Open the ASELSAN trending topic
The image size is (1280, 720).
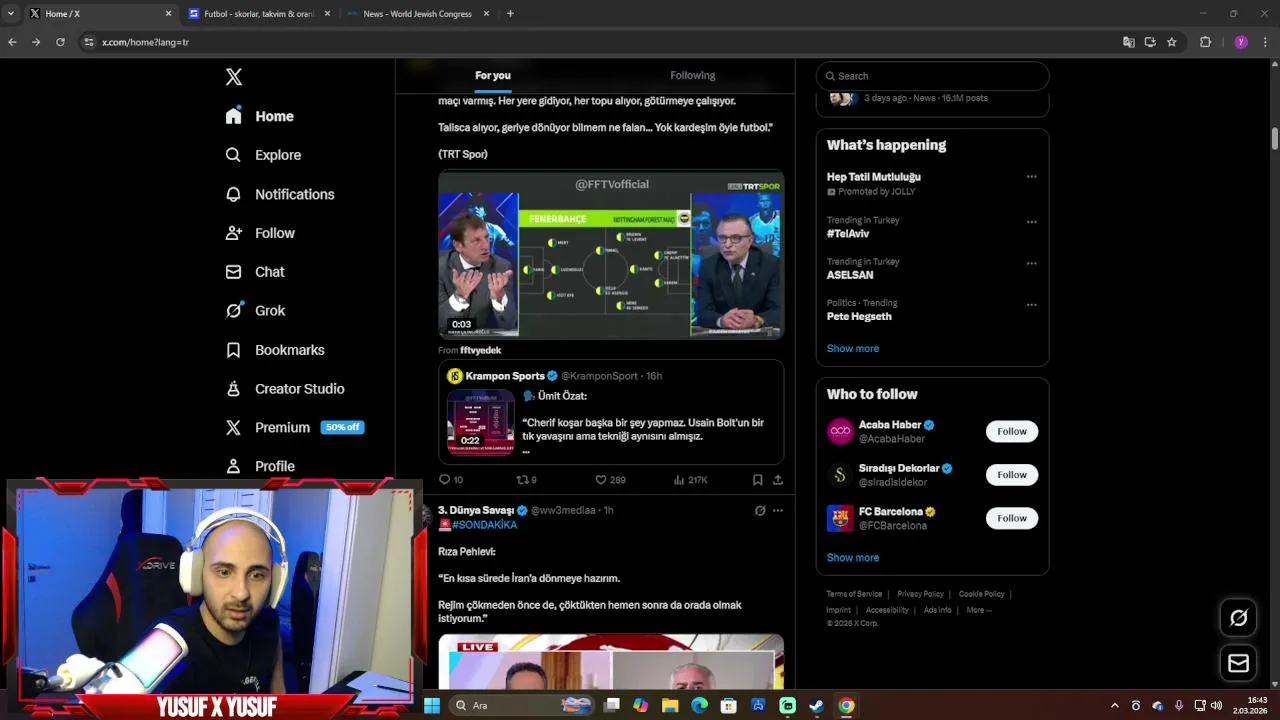pos(850,275)
